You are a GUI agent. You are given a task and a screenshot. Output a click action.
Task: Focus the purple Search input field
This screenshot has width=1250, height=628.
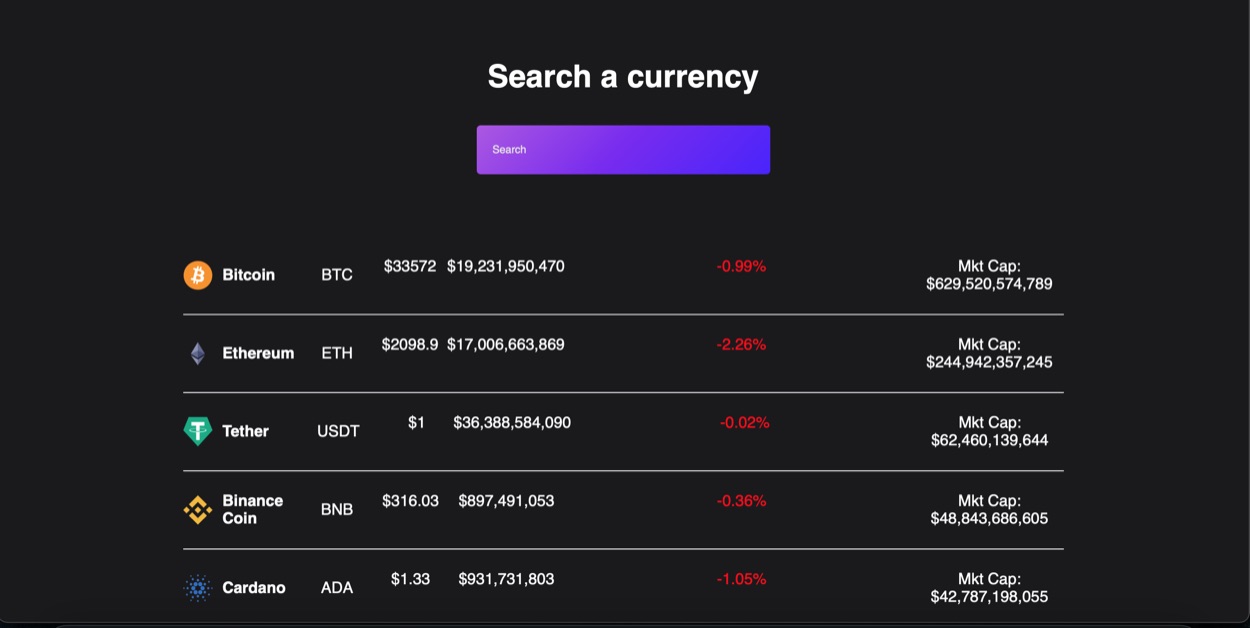click(623, 150)
